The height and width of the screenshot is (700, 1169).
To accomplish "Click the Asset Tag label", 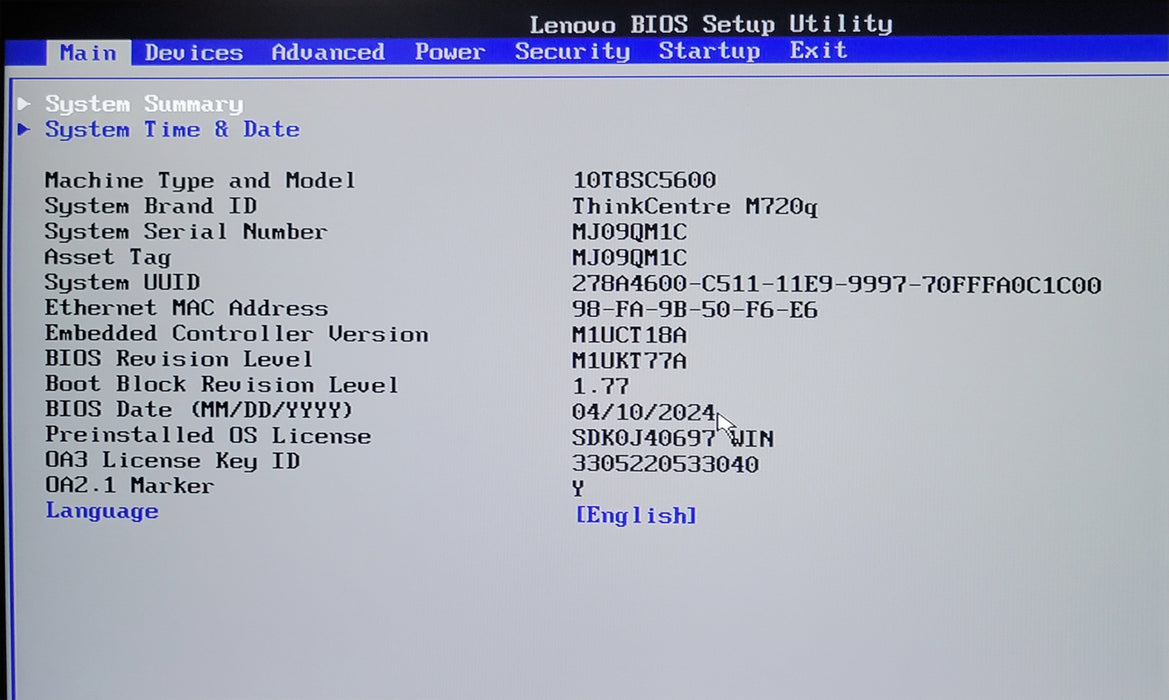I will click(x=108, y=257).
